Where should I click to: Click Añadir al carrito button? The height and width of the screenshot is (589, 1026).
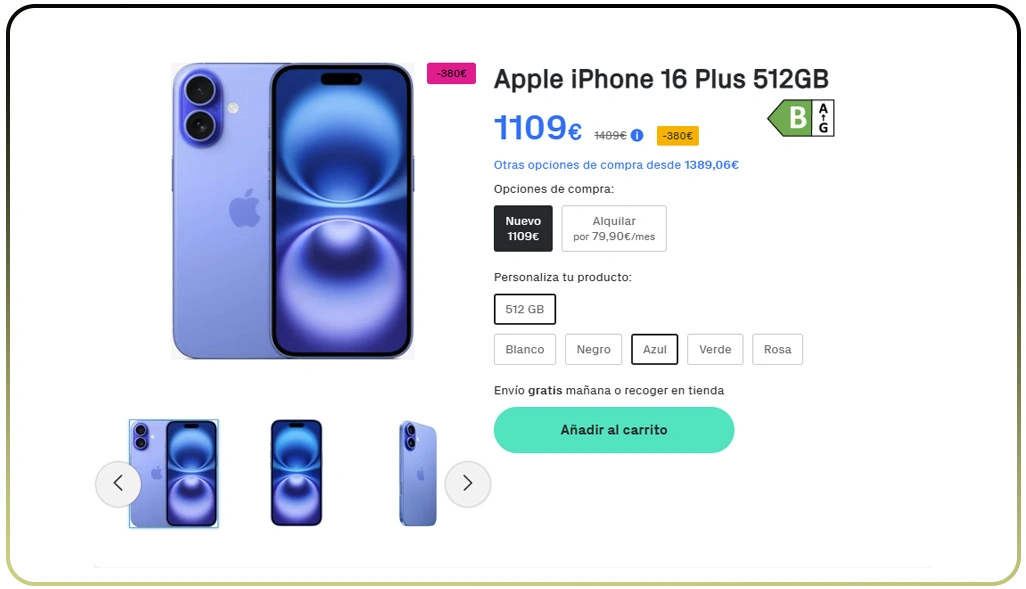click(x=614, y=430)
